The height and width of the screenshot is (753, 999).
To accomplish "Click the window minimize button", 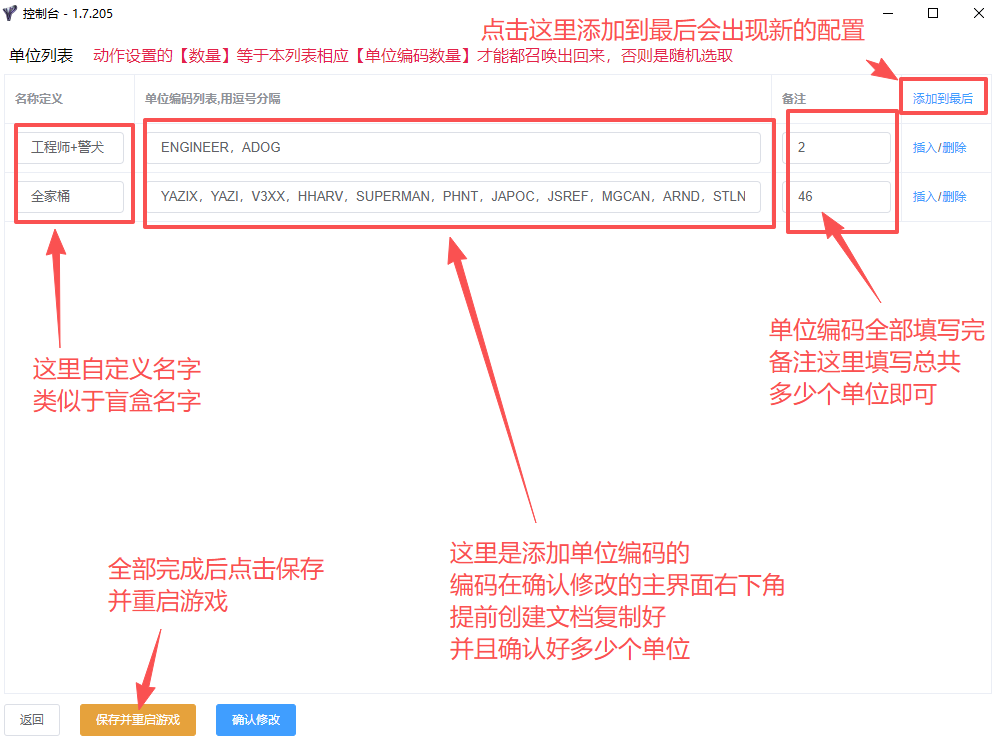I will click(x=888, y=14).
